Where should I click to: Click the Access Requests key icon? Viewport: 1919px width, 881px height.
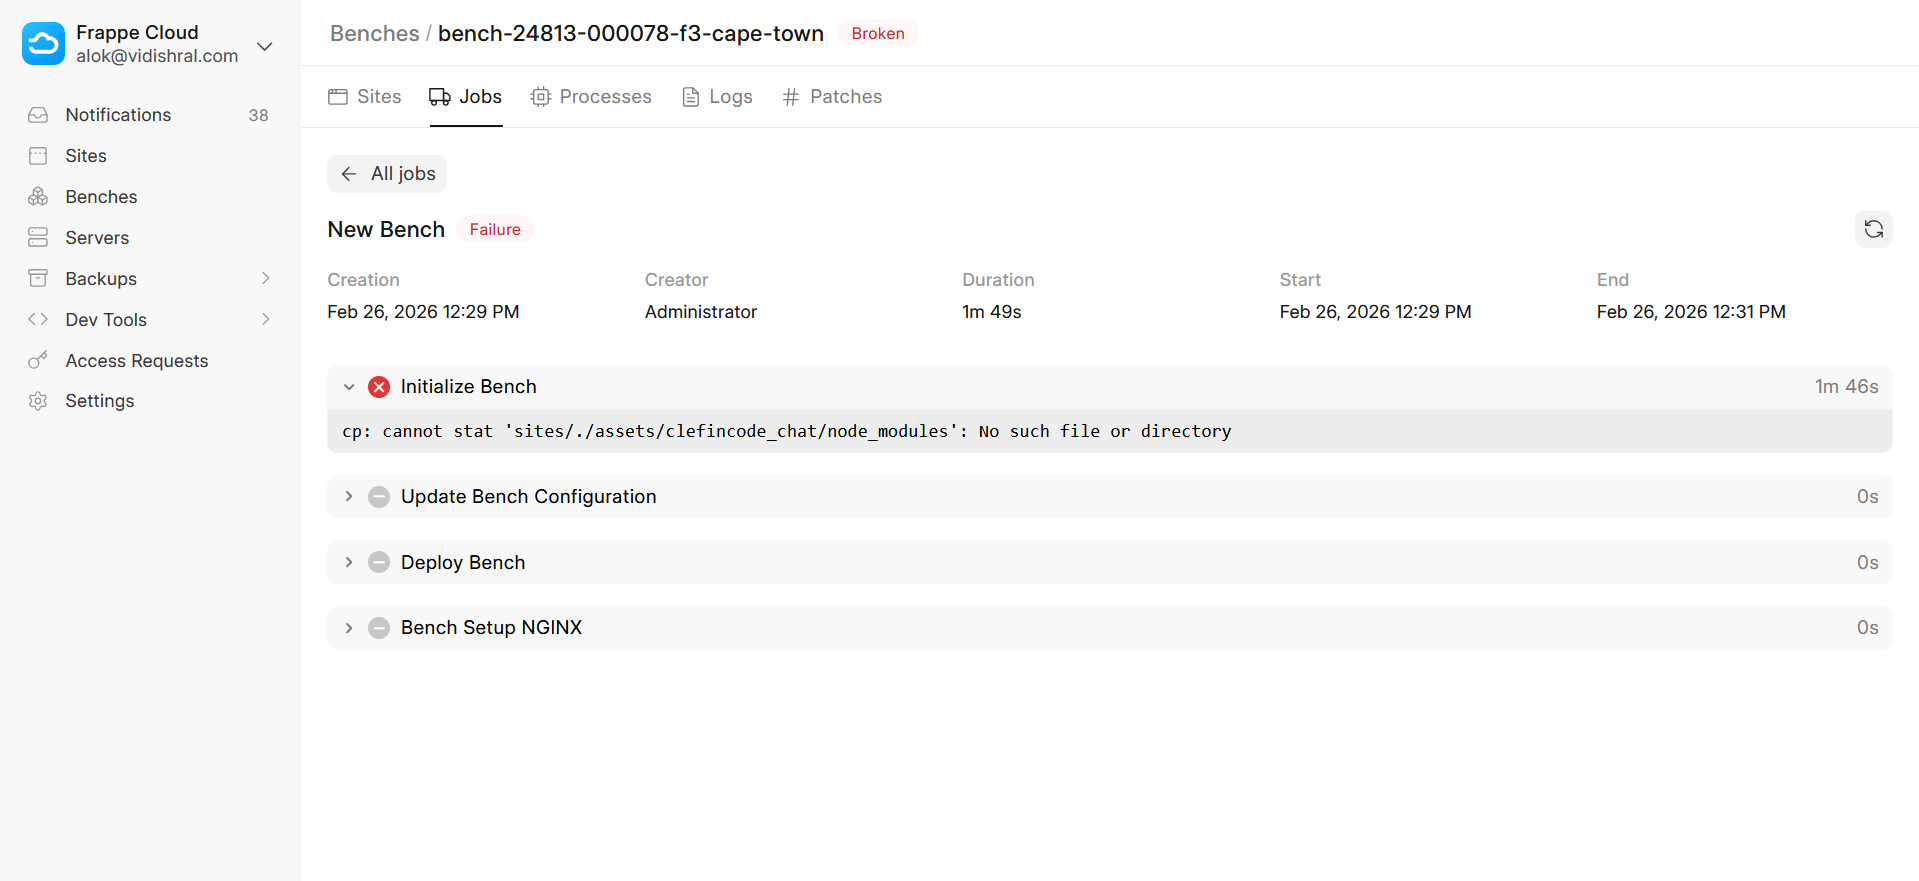38,361
